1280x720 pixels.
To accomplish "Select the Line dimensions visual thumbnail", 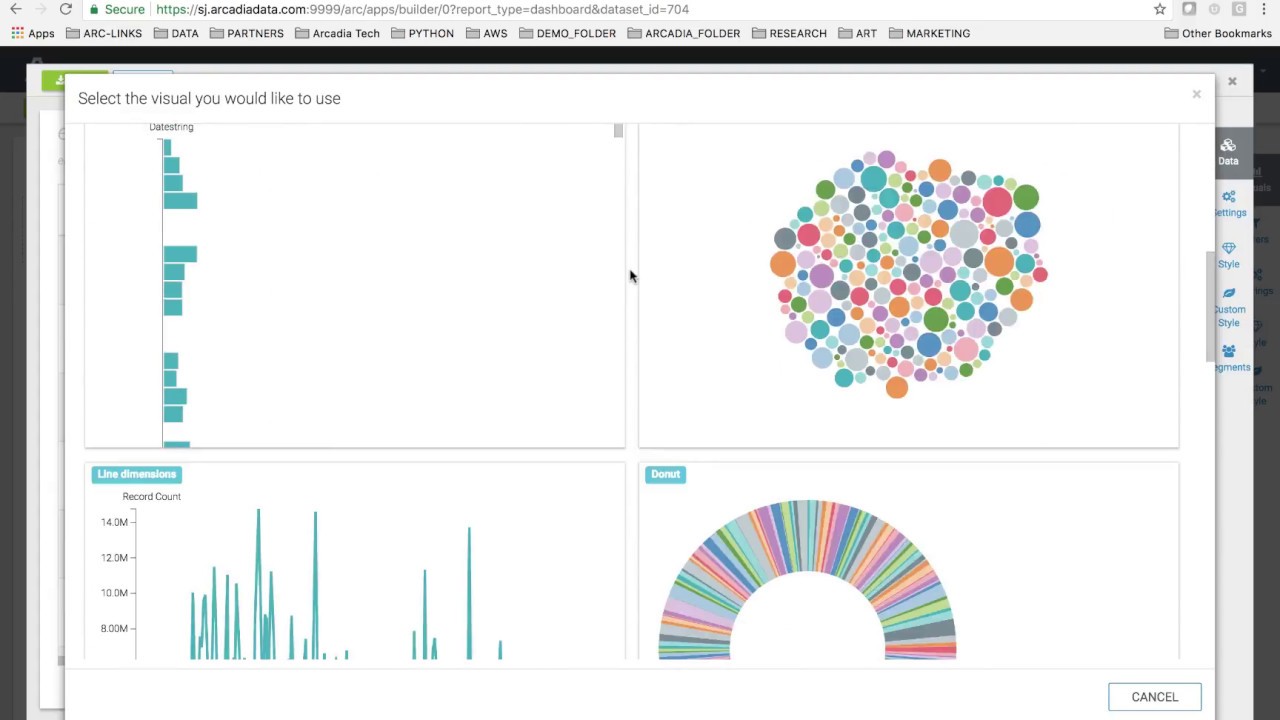I will pos(355,561).
